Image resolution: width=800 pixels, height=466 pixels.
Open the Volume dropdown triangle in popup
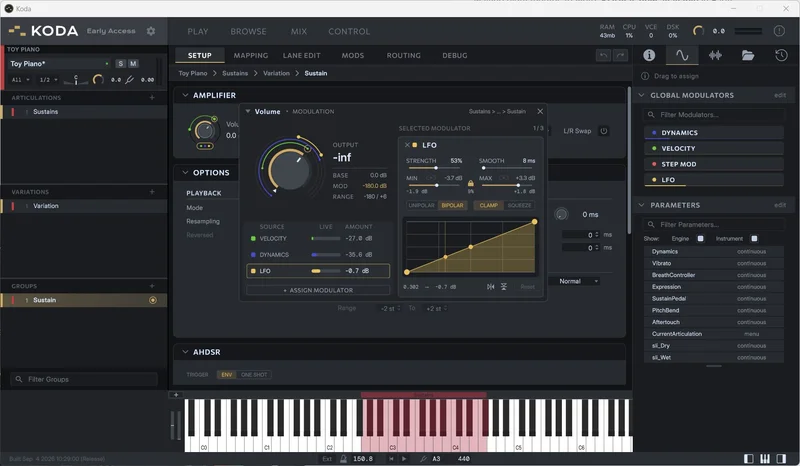click(x=248, y=111)
